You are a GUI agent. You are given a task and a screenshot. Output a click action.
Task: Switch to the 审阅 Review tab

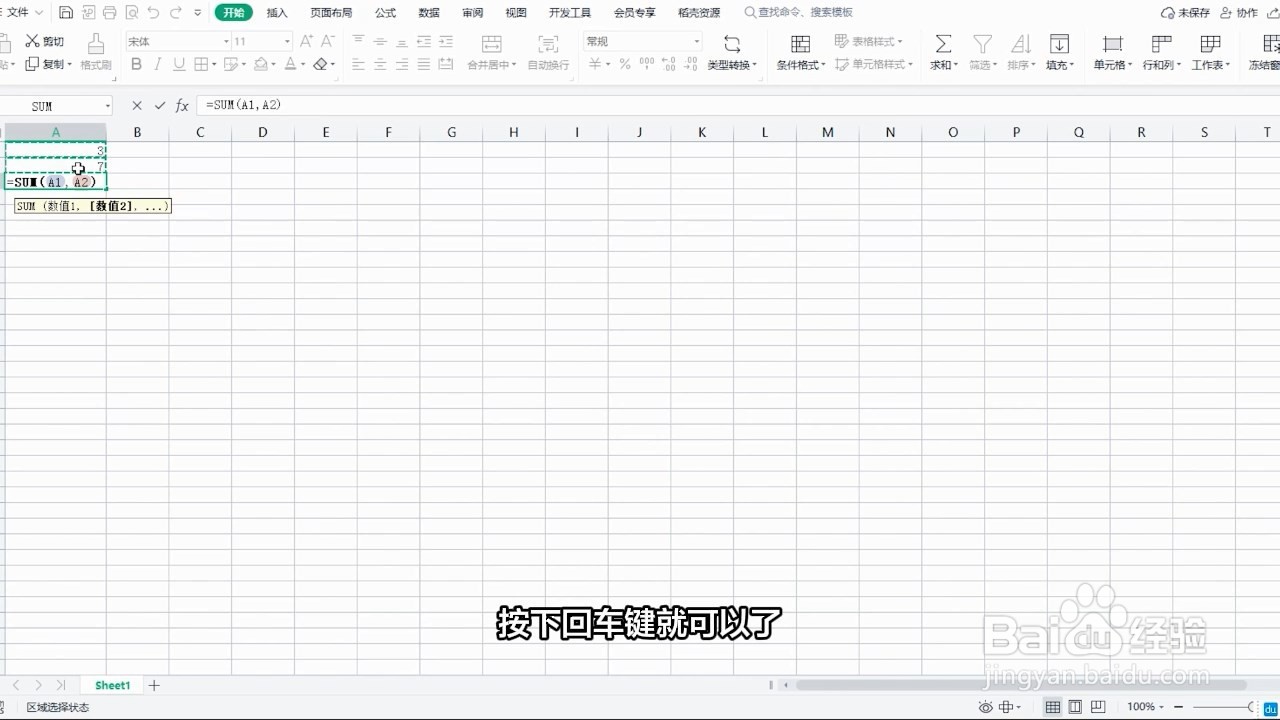(x=473, y=13)
